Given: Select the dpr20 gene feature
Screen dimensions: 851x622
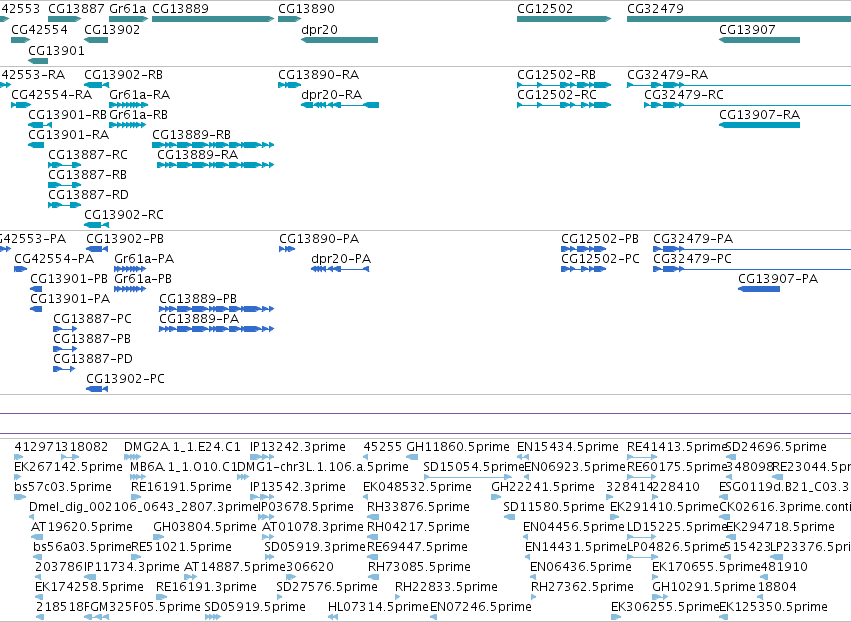Looking at the screenshot, I should [x=339, y=40].
